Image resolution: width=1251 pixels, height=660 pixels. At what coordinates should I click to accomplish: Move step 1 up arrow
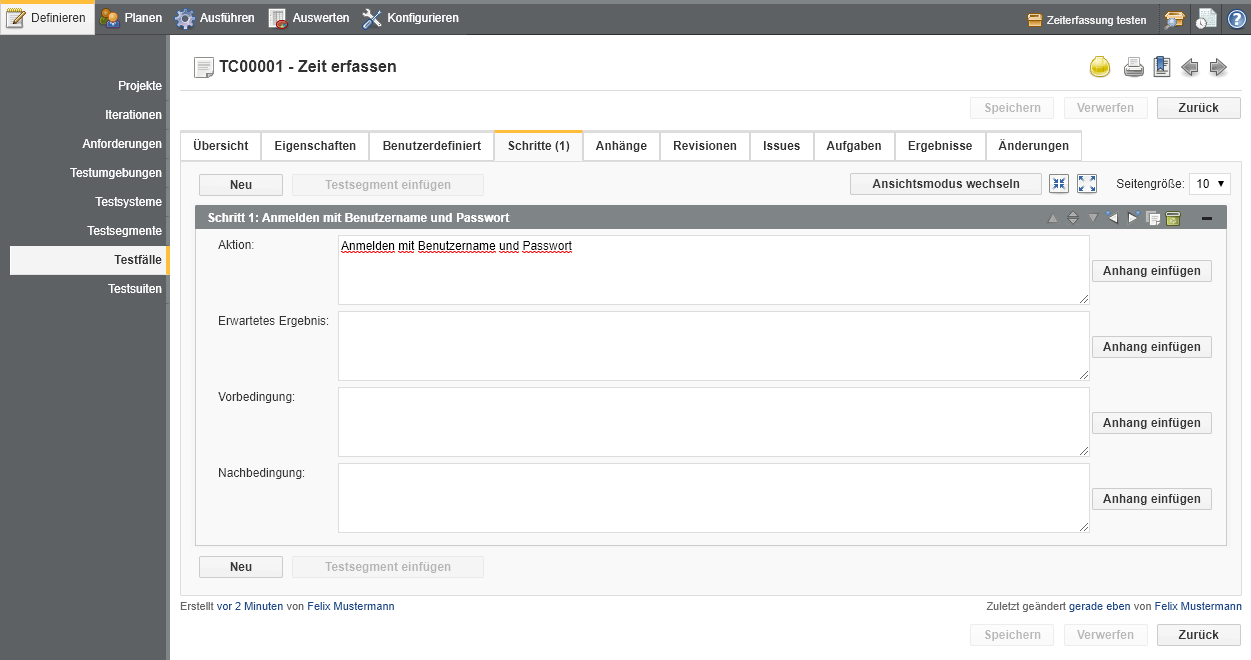coord(1053,218)
